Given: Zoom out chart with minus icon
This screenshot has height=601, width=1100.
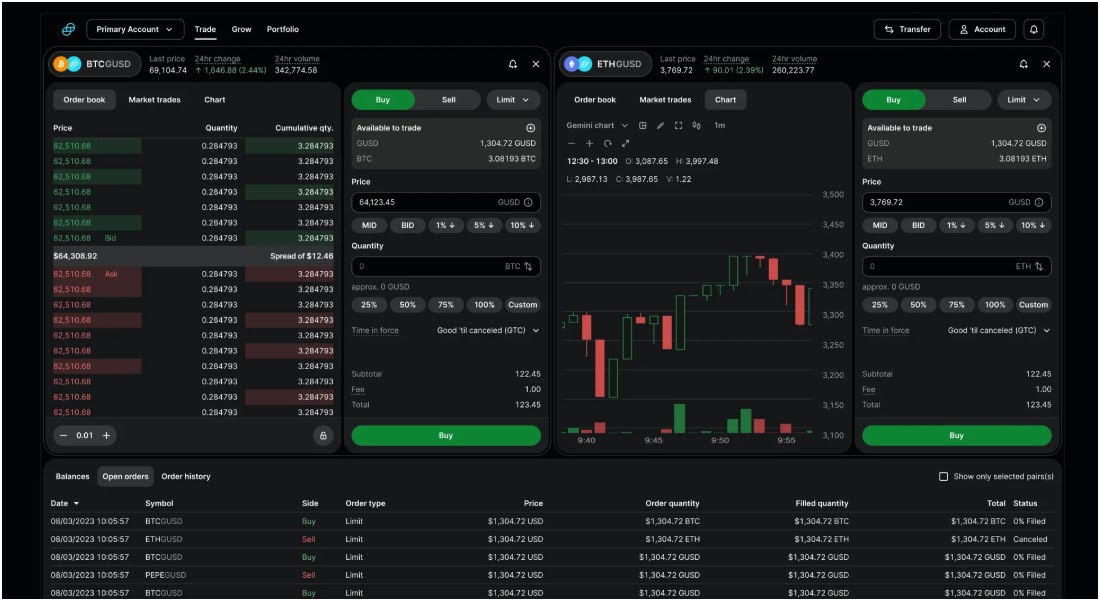Looking at the screenshot, I should tap(571, 143).
